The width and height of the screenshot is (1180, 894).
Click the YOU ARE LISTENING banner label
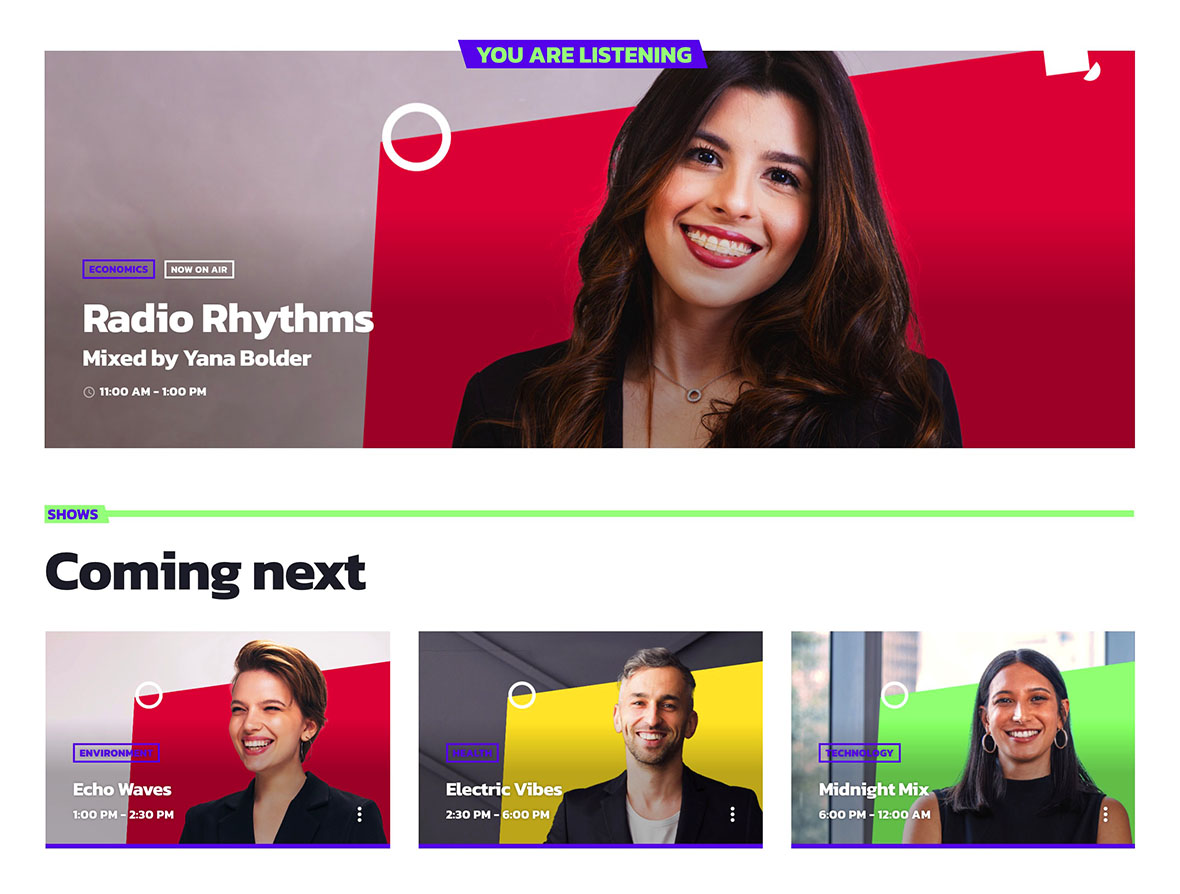[583, 55]
